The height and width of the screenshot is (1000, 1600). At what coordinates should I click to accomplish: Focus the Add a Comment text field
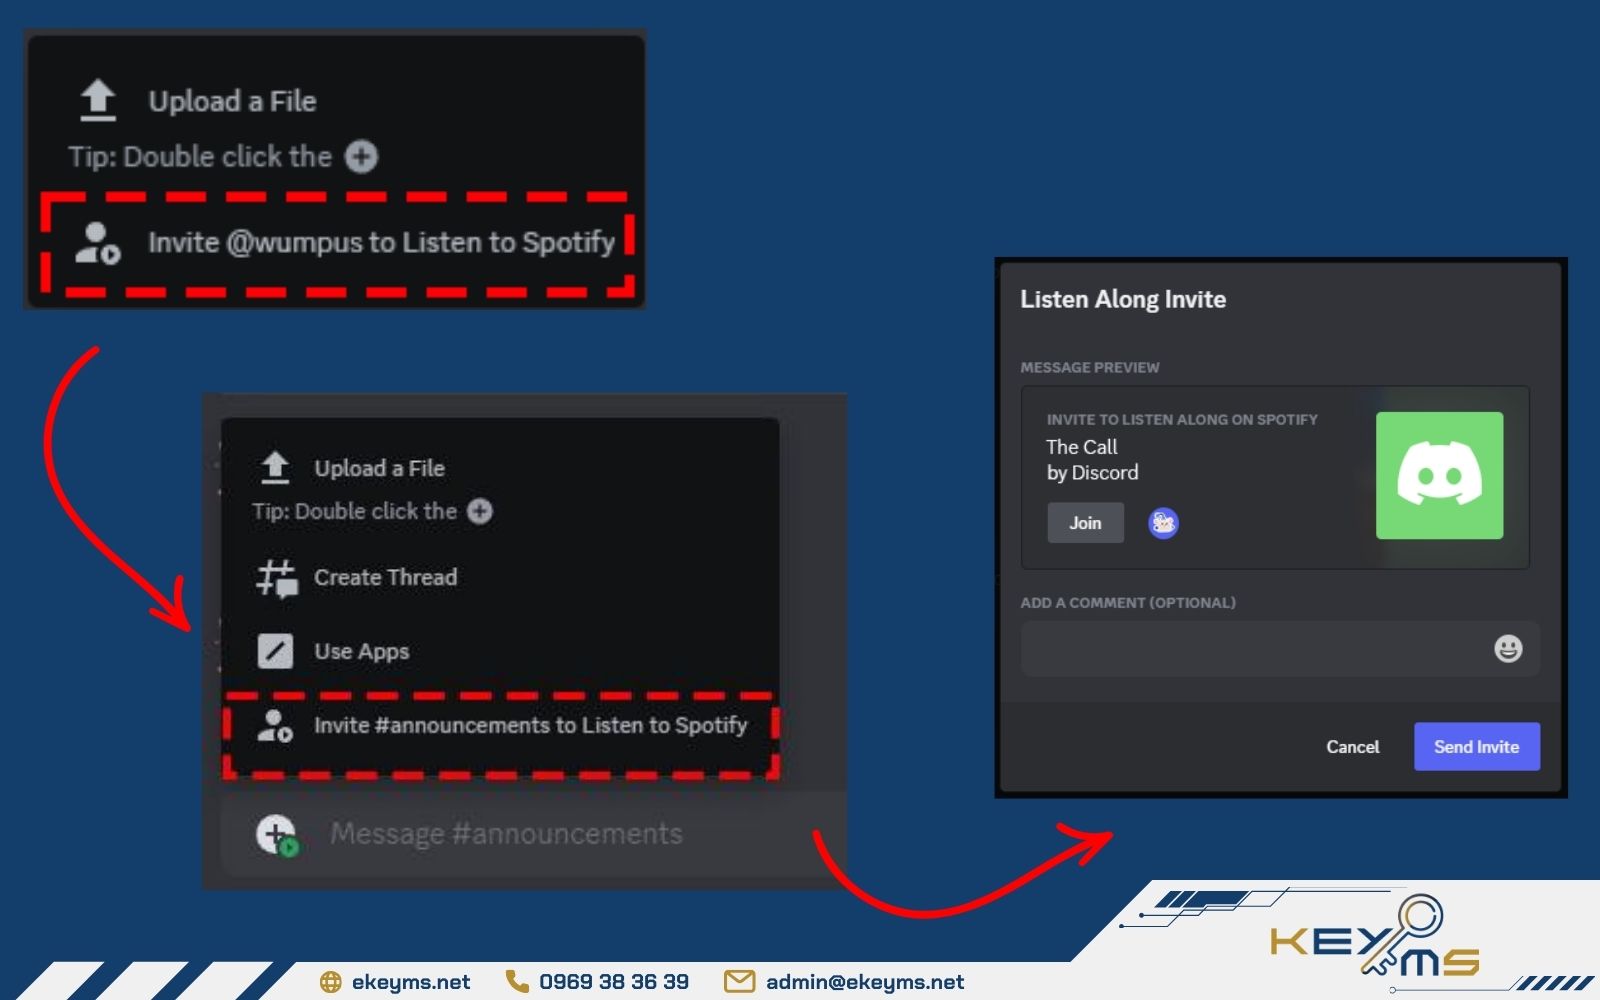tap(1250, 649)
